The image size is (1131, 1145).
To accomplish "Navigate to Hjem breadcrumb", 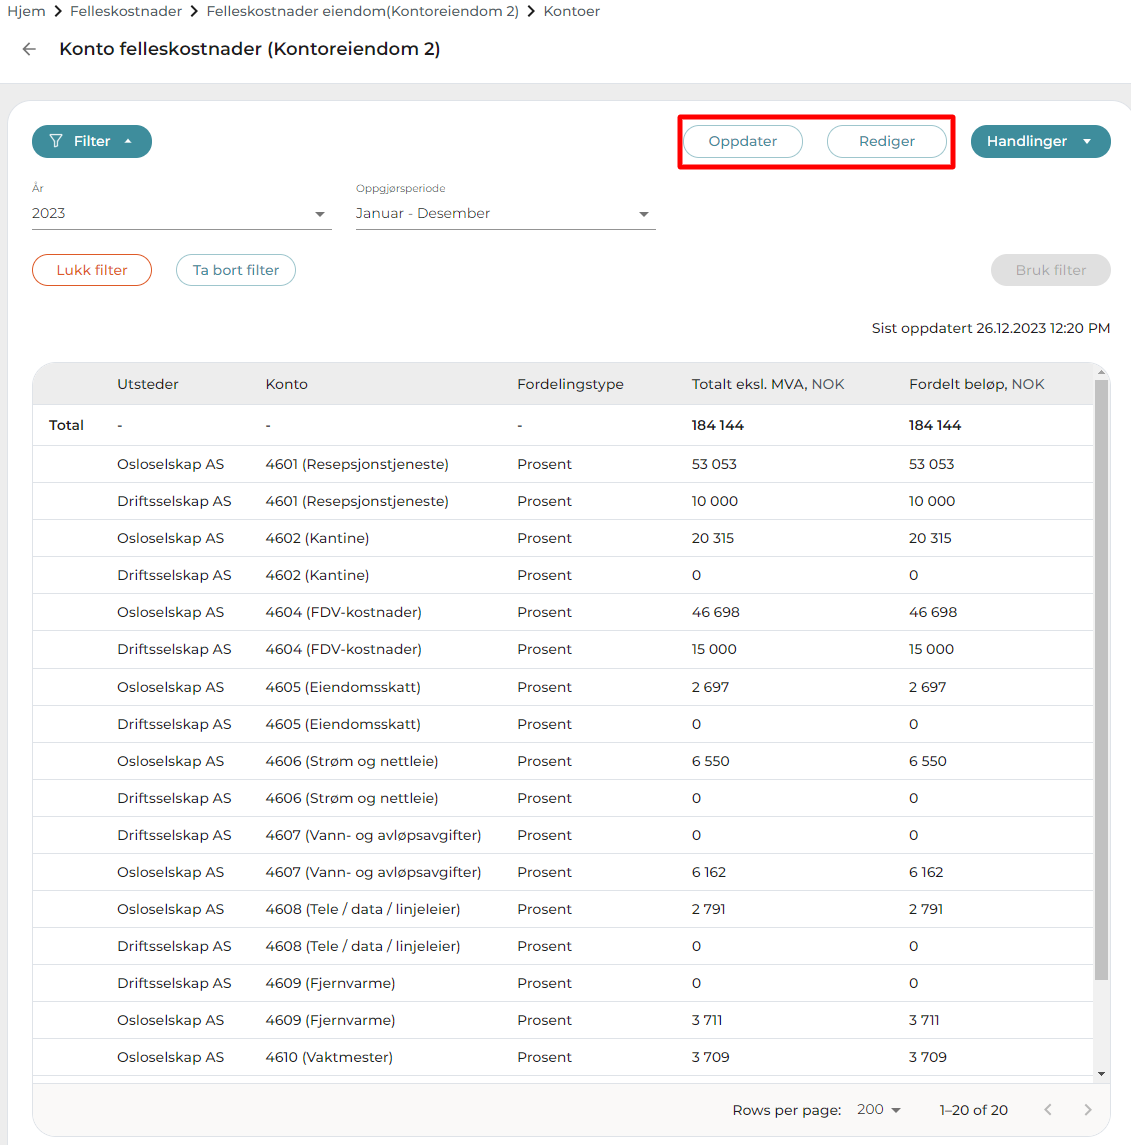I will click(26, 11).
